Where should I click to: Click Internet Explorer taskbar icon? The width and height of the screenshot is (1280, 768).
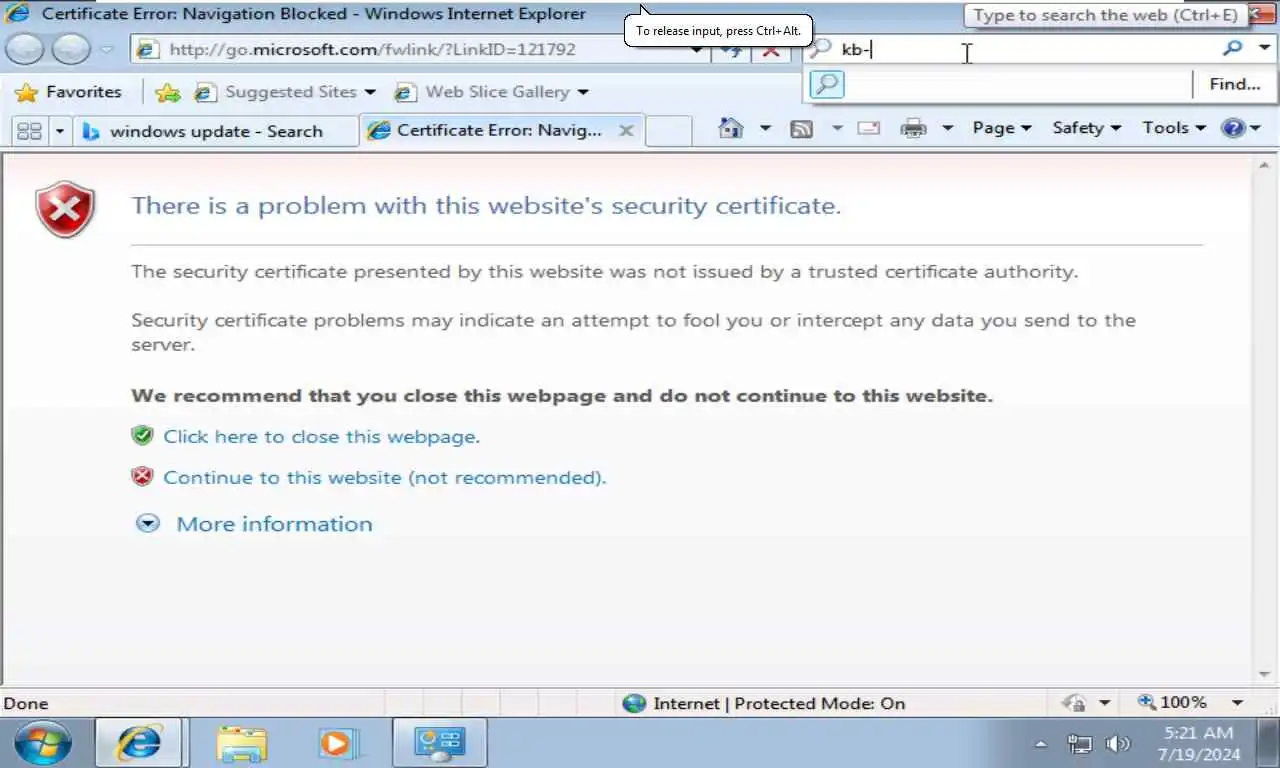point(139,743)
